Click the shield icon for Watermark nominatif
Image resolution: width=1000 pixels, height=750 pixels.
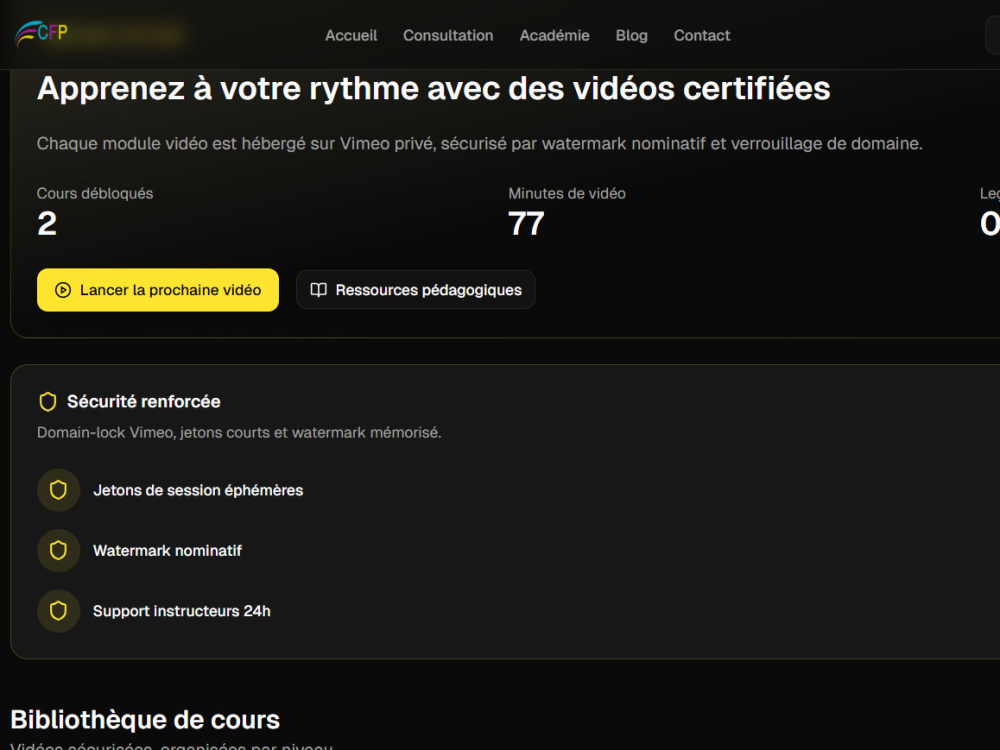pos(58,550)
